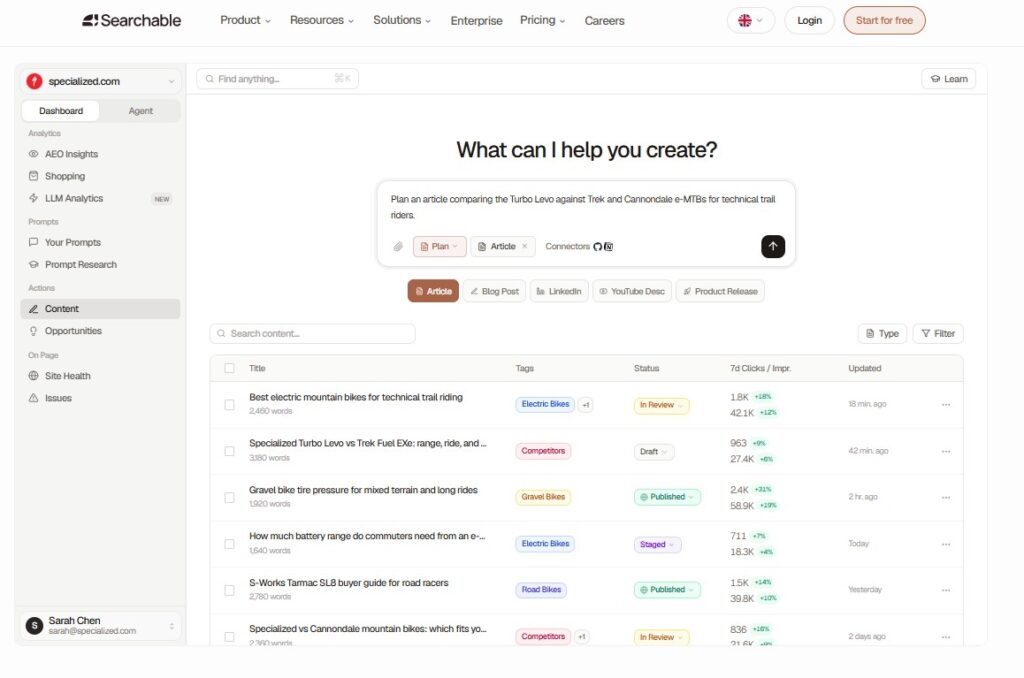Switch to the Agent tab
The image size is (1024, 678).
point(140,111)
